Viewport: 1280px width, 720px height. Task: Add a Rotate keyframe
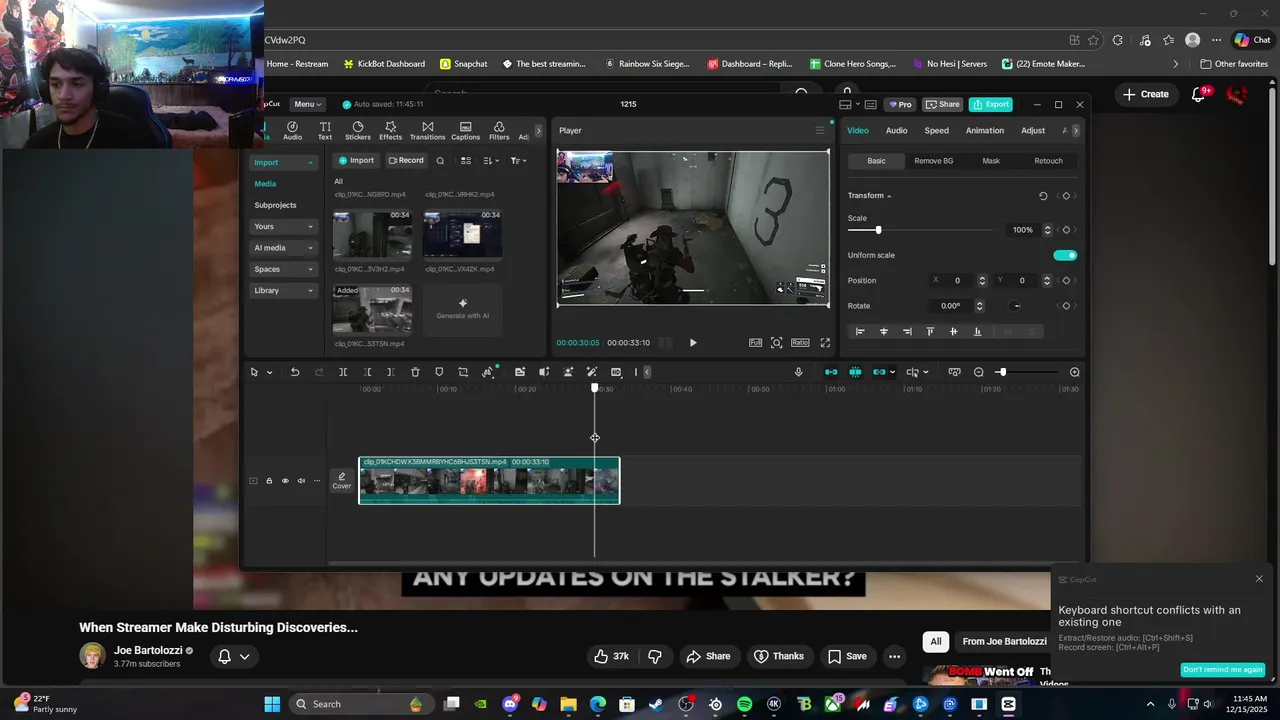click(1066, 306)
